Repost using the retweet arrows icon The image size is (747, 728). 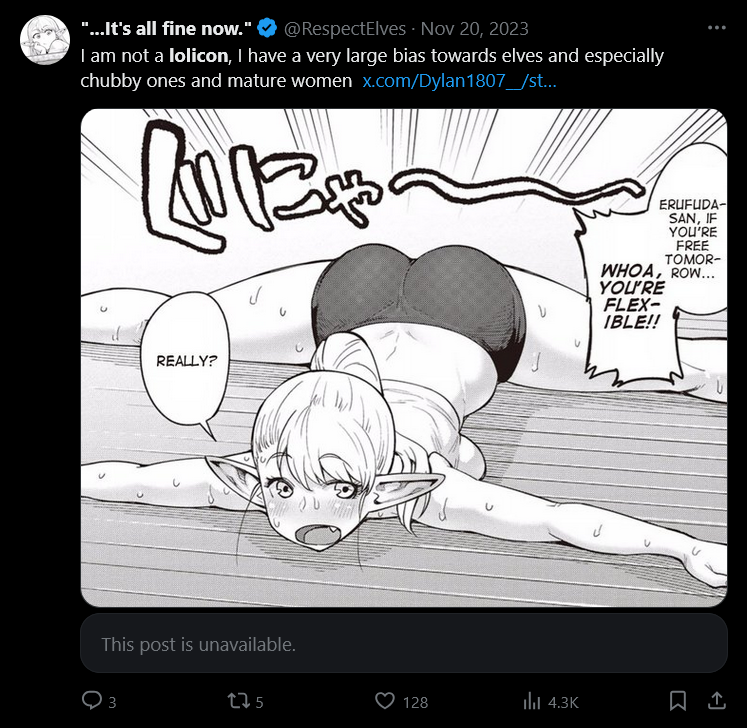point(238,701)
